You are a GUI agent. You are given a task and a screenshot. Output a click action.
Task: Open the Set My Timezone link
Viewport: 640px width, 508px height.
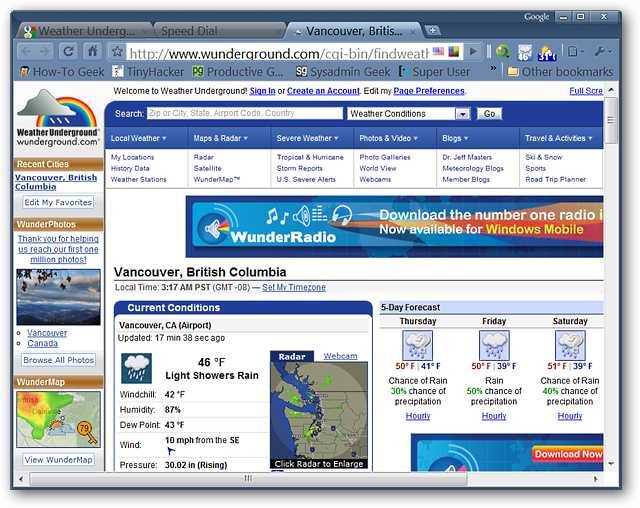(294, 287)
